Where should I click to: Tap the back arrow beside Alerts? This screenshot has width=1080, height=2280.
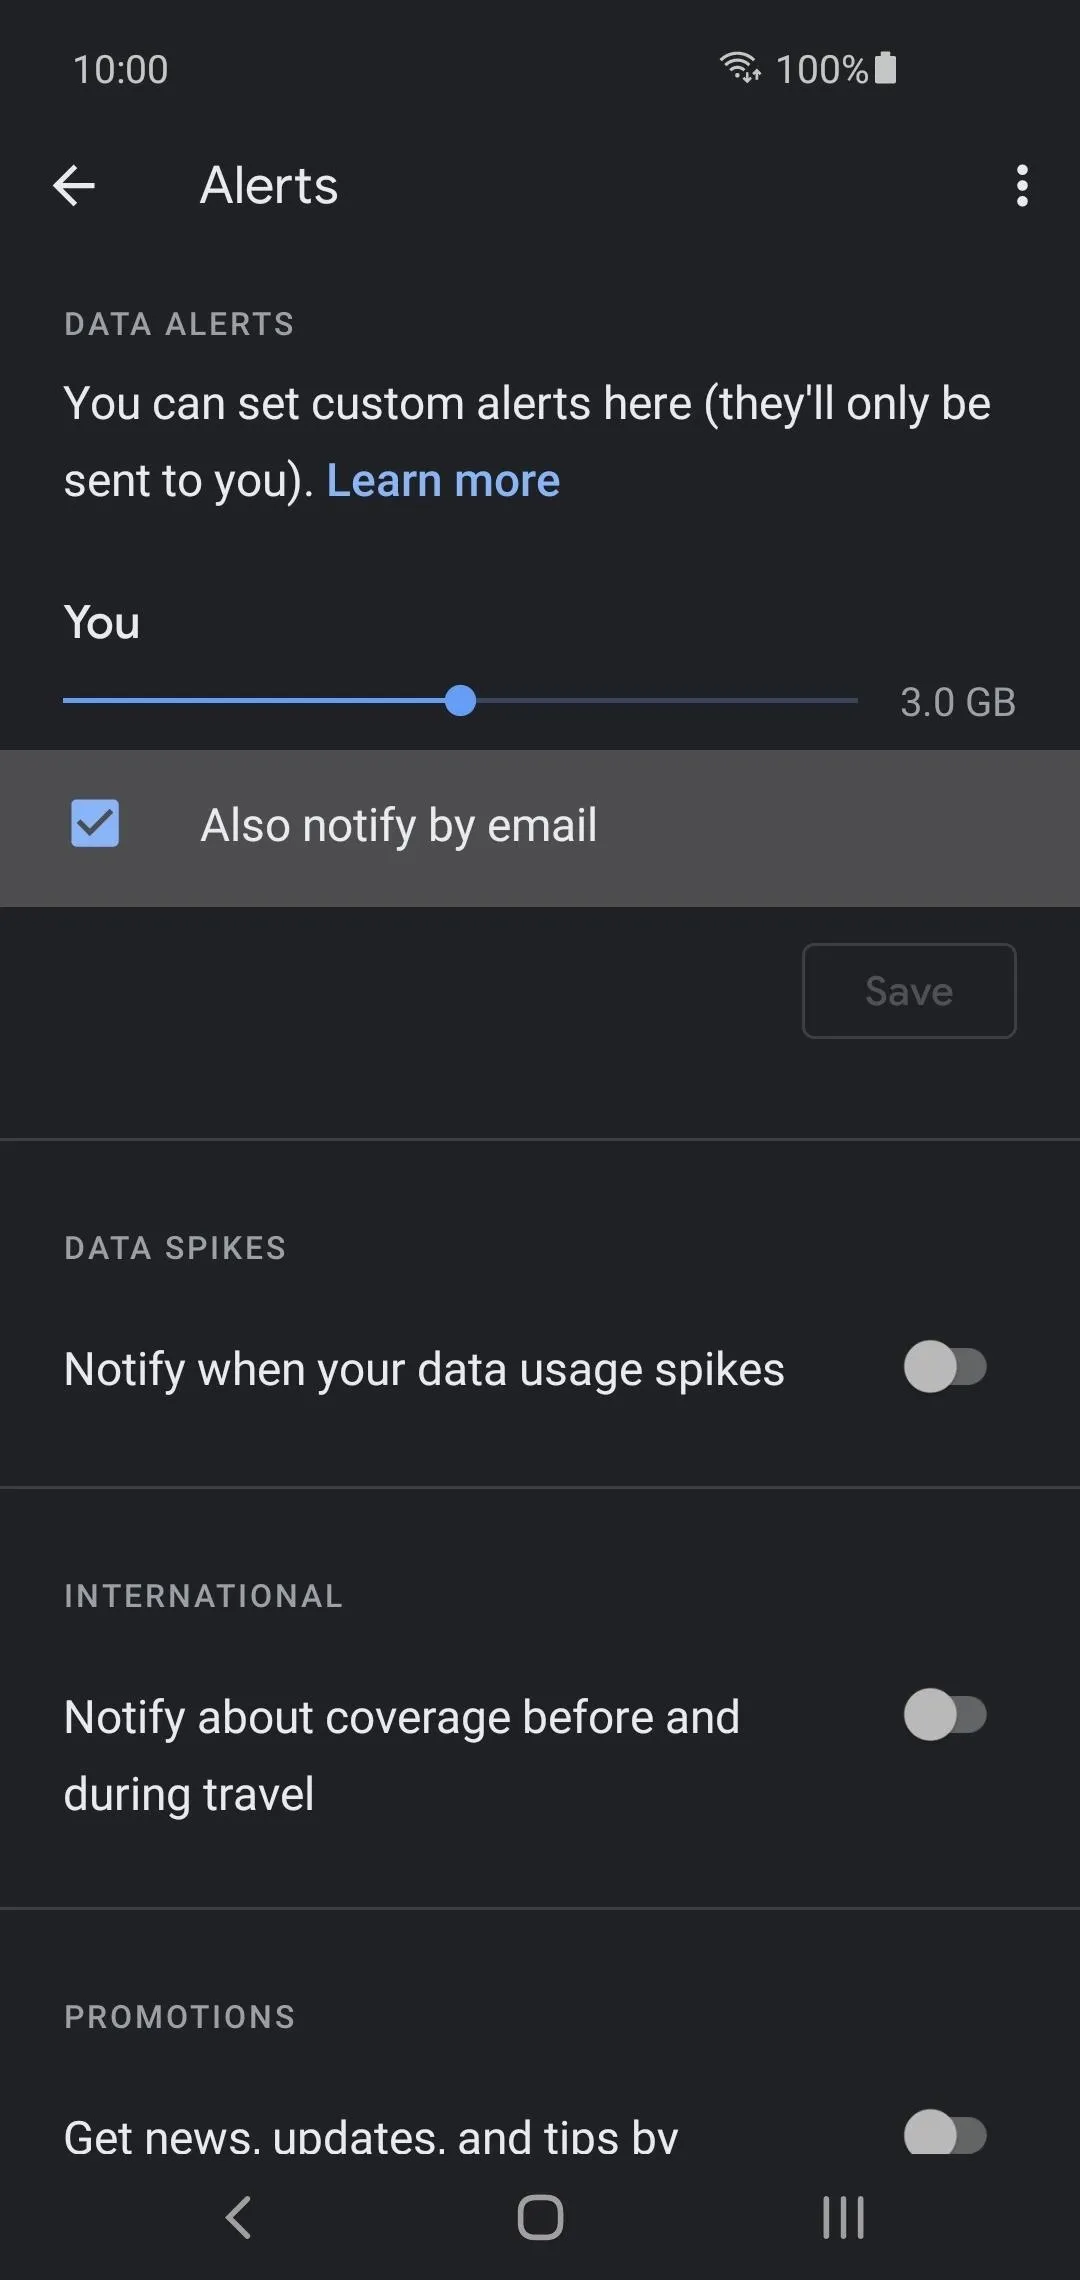click(74, 186)
